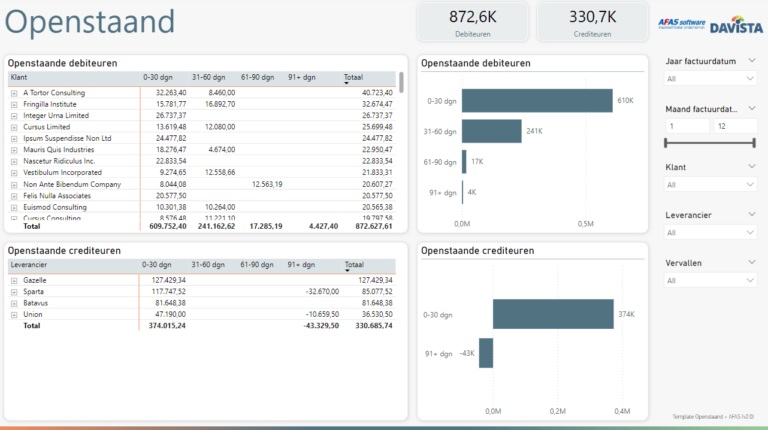Viewport: 768px width, 430px height.
Task: Select the 0-30 dgn debiteuren bar
Action: tap(537, 100)
